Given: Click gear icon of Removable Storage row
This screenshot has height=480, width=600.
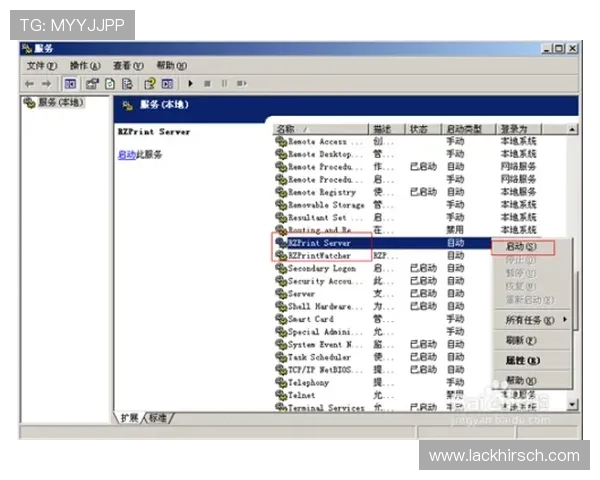Looking at the screenshot, I should coord(281,204).
